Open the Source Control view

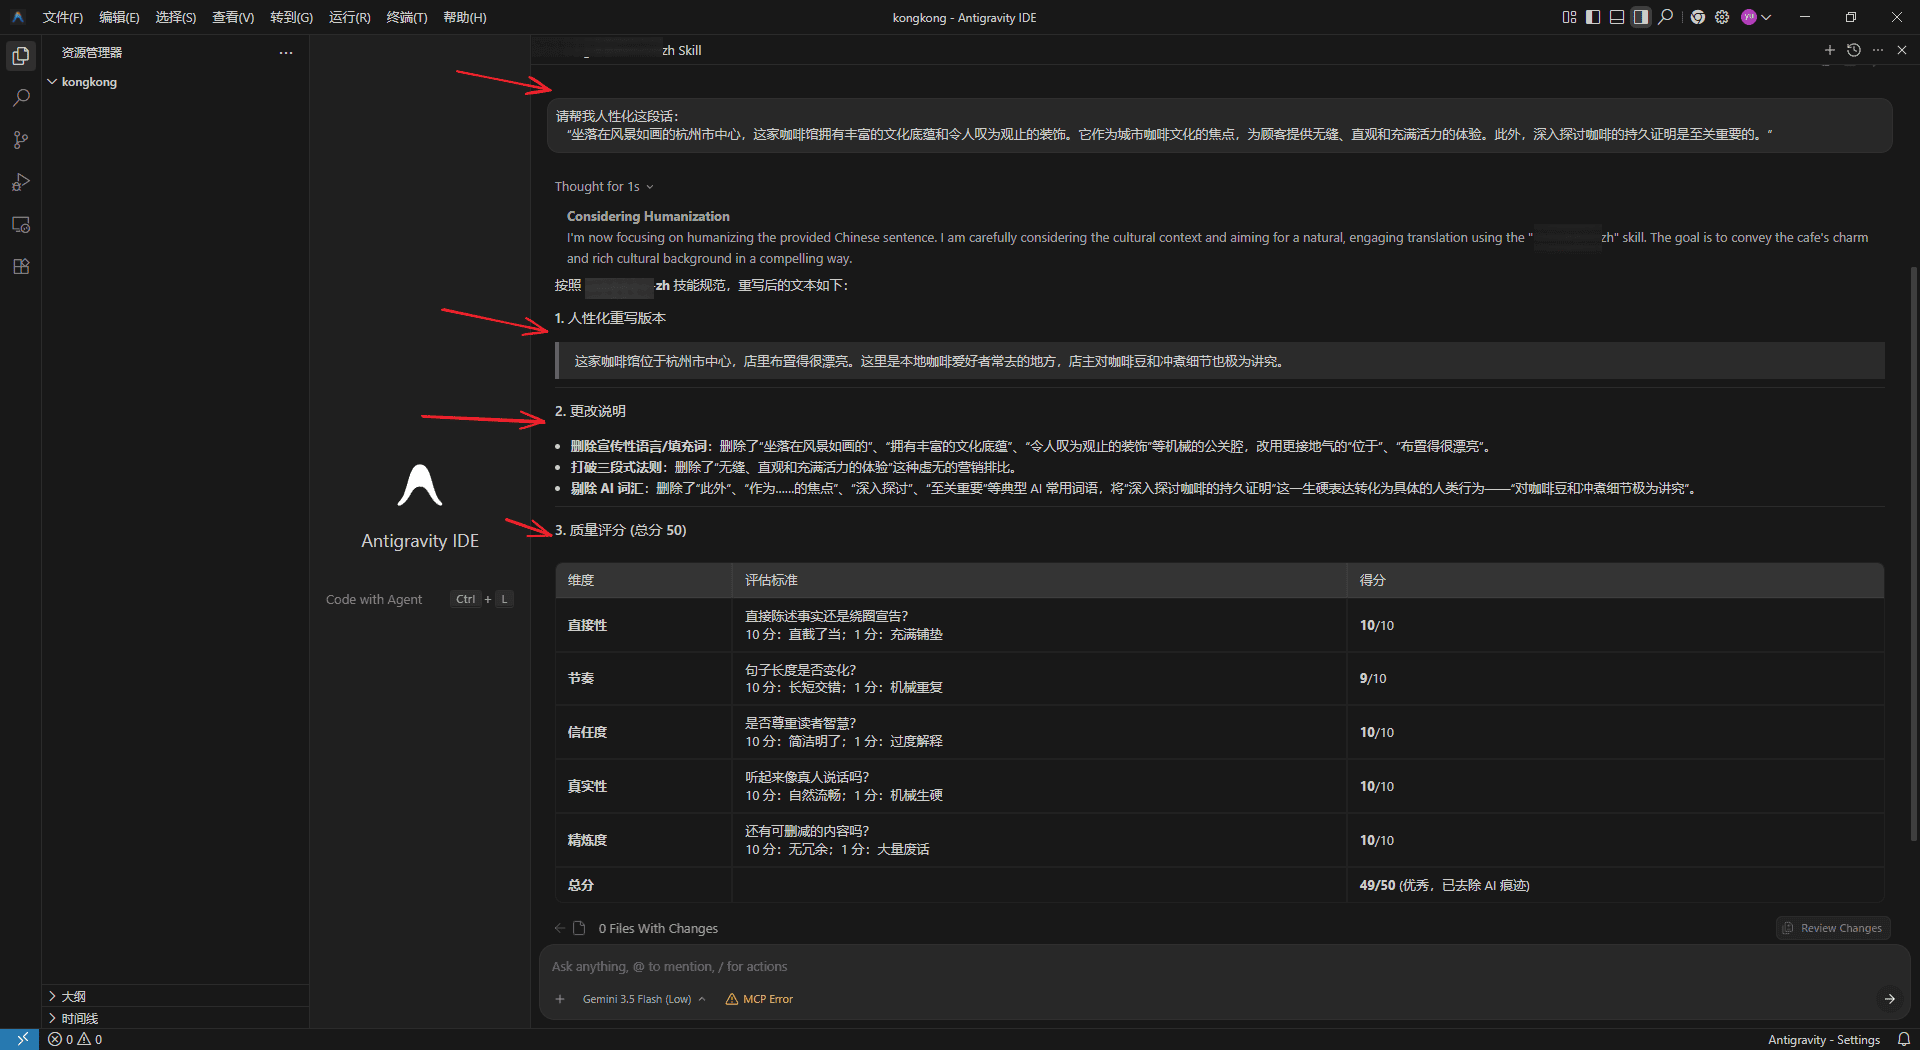coord(21,140)
